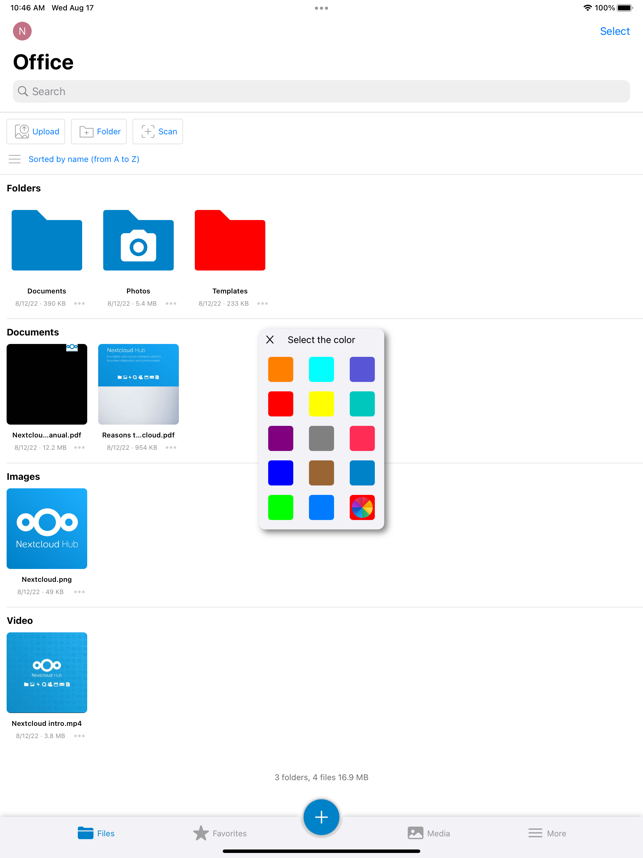643x858 pixels.
Task: Open the More tab
Action: [547, 833]
